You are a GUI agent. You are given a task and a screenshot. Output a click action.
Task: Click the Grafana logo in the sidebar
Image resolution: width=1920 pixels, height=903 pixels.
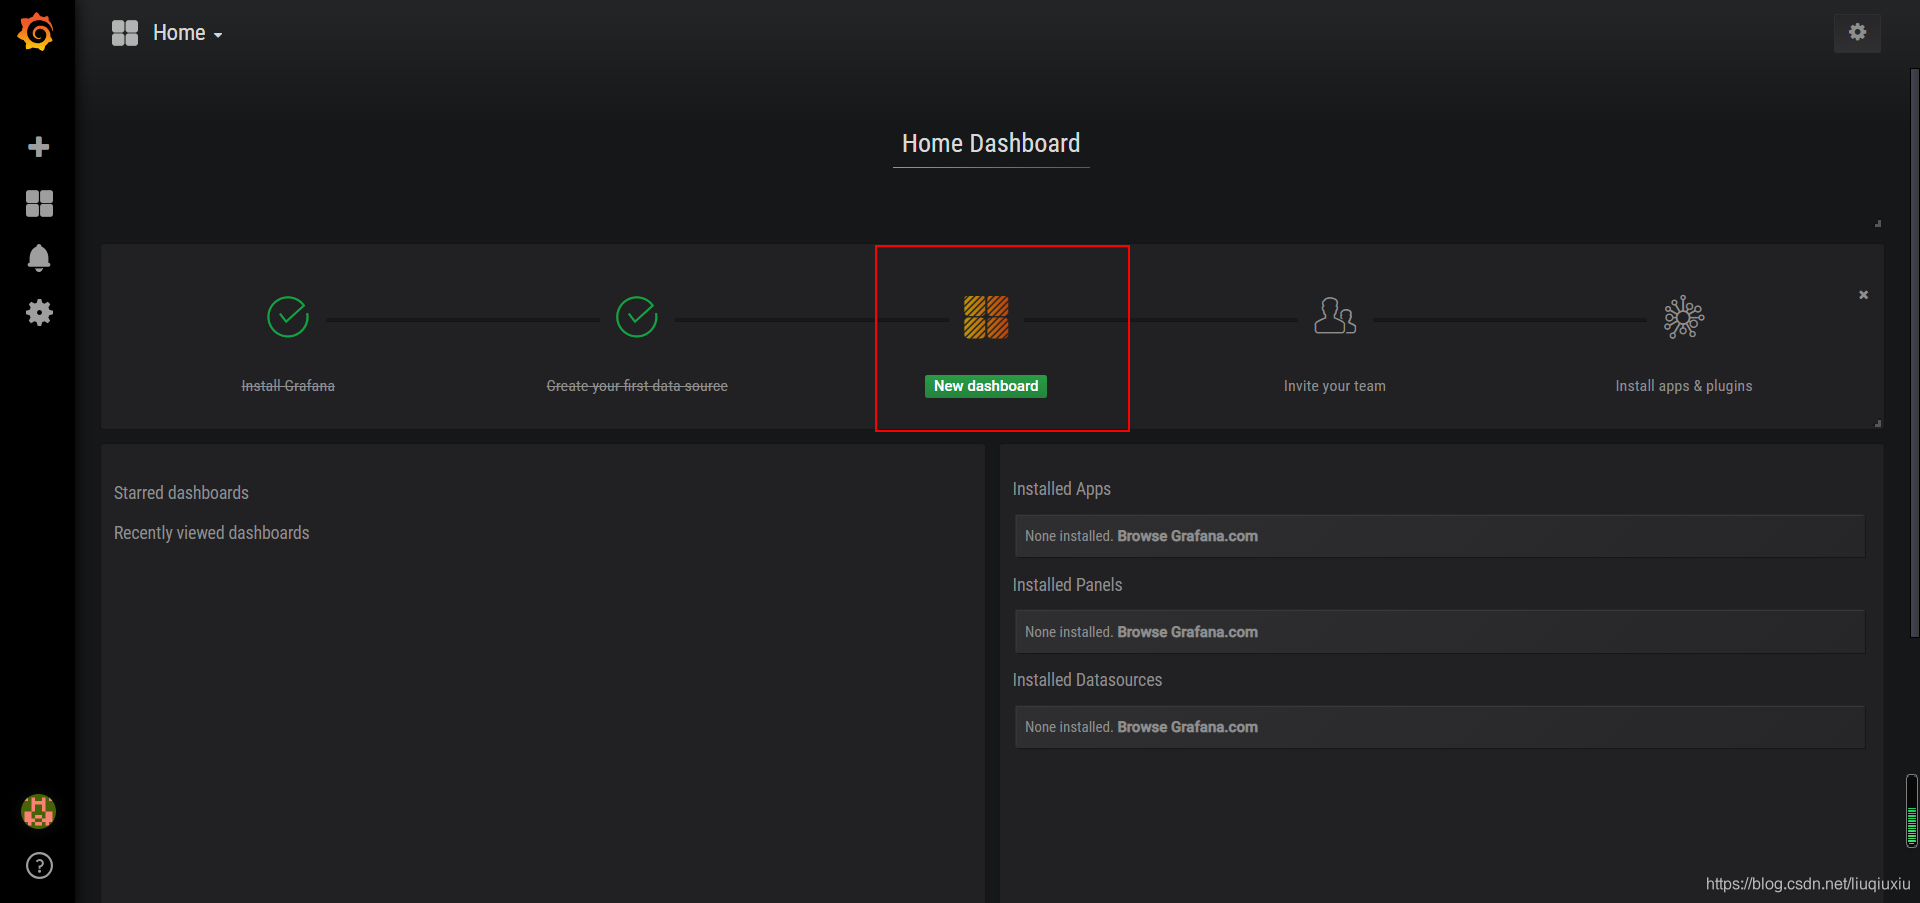(x=36, y=32)
